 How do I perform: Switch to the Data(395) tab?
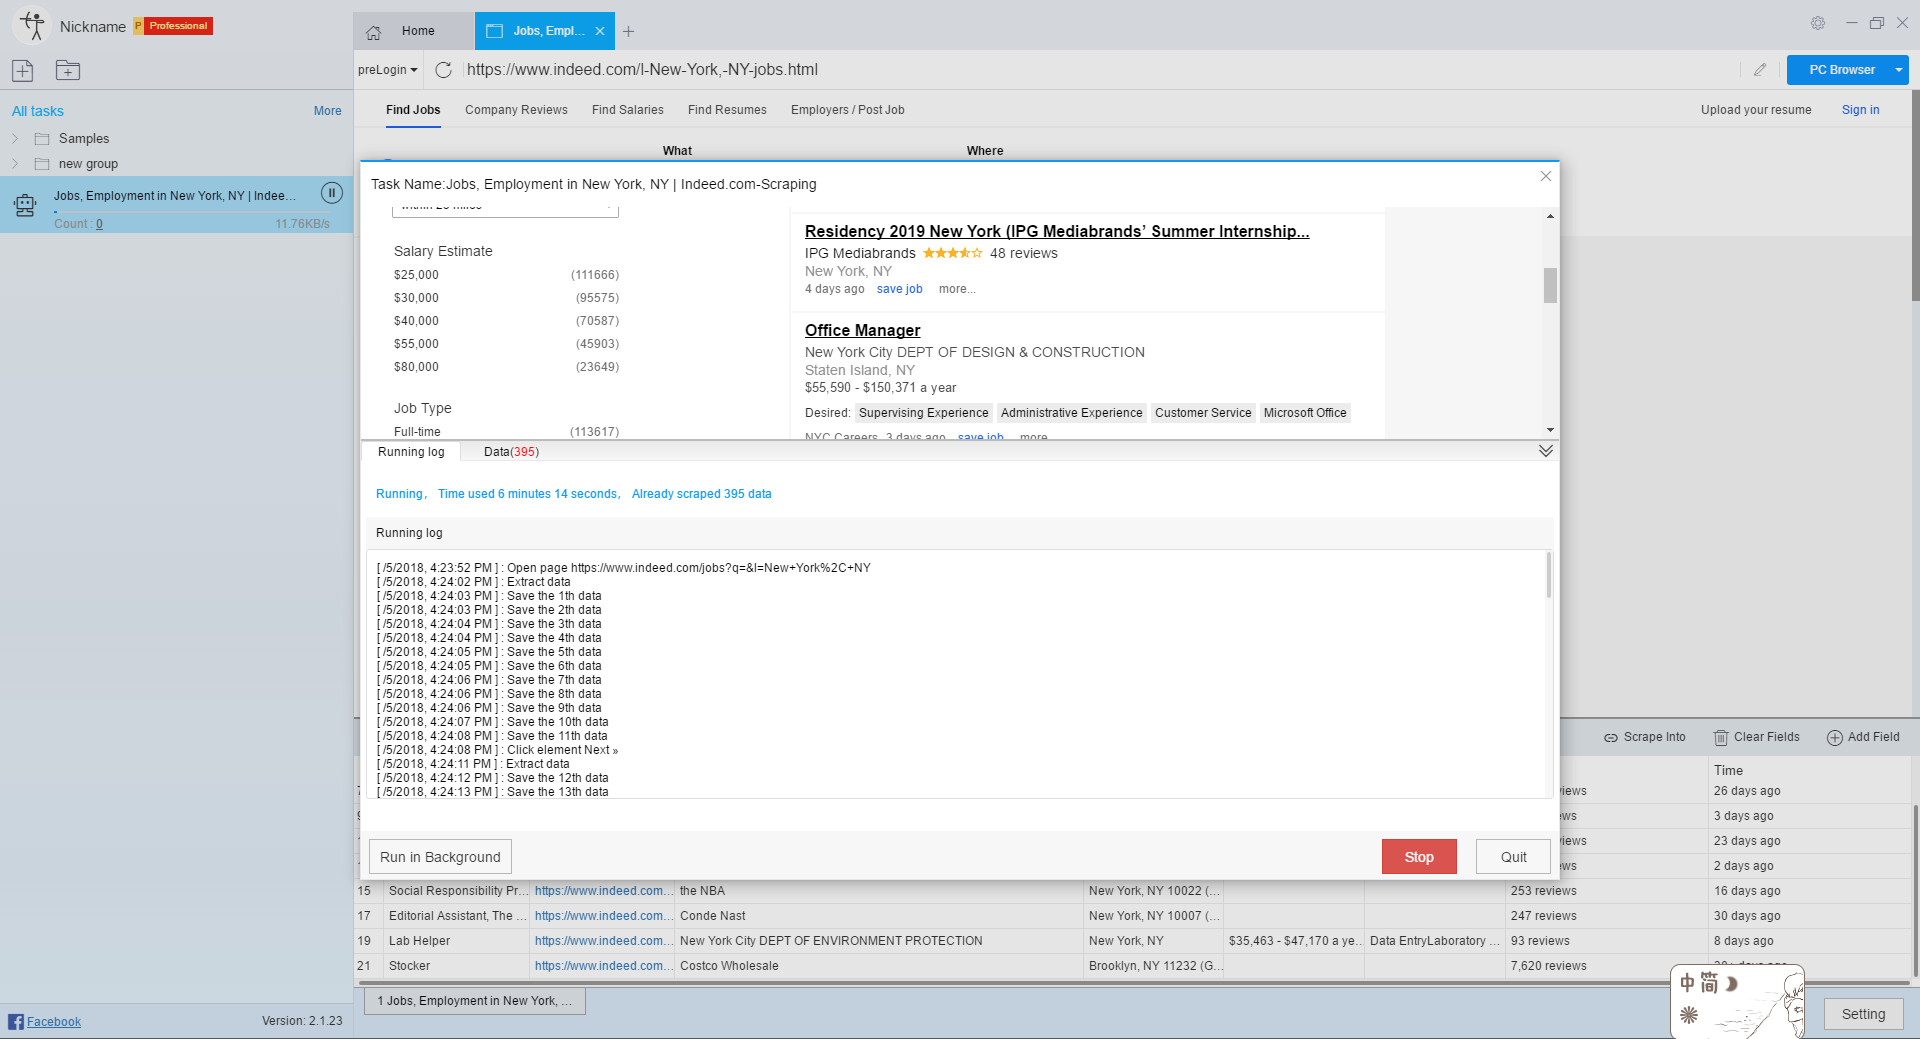(x=511, y=452)
